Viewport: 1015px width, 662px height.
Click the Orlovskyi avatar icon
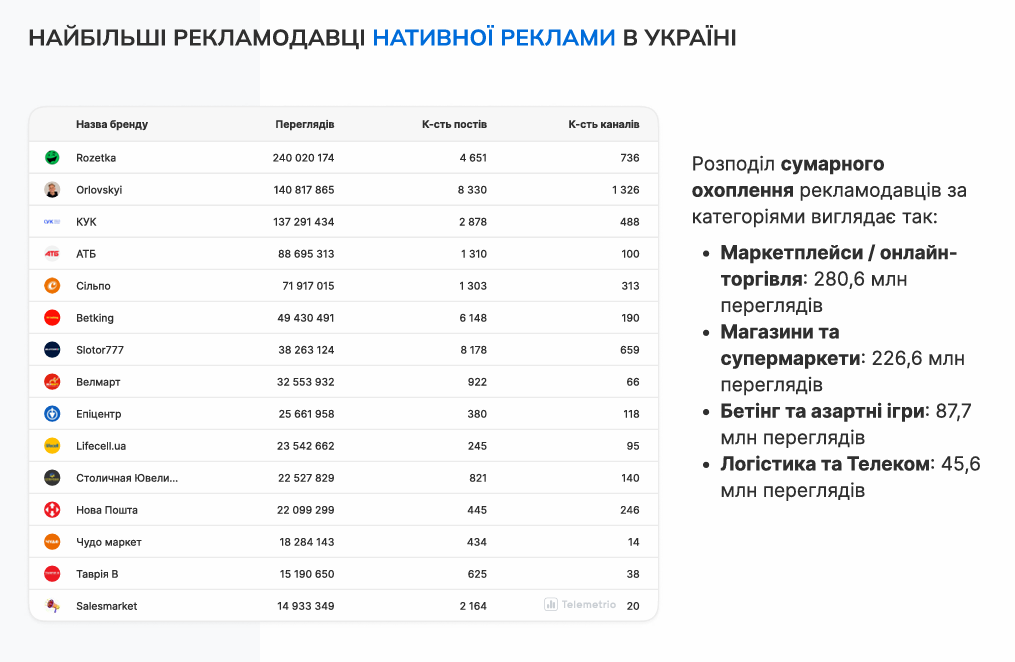pyautogui.click(x=55, y=189)
